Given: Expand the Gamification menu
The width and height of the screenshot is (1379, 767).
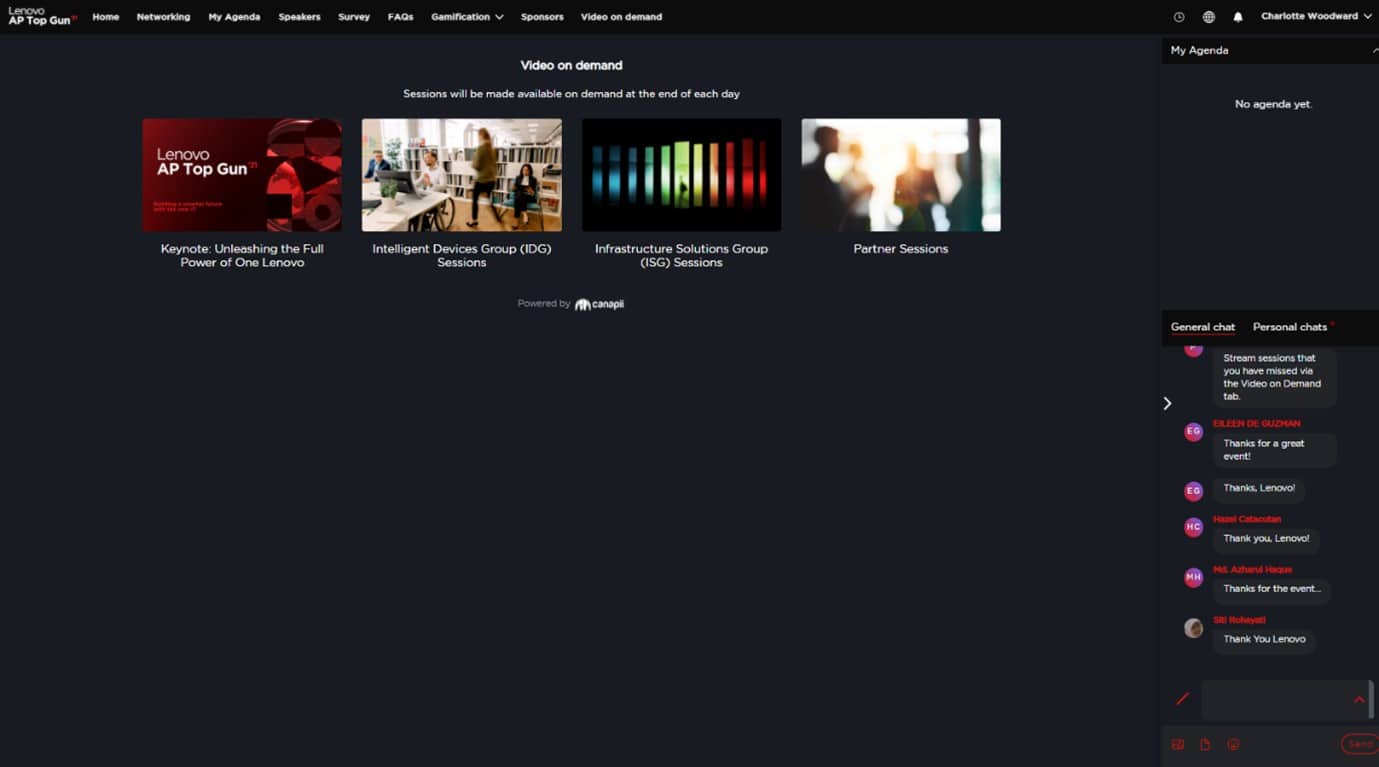Looking at the screenshot, I should pyautogui.click(x=467, y=17).
